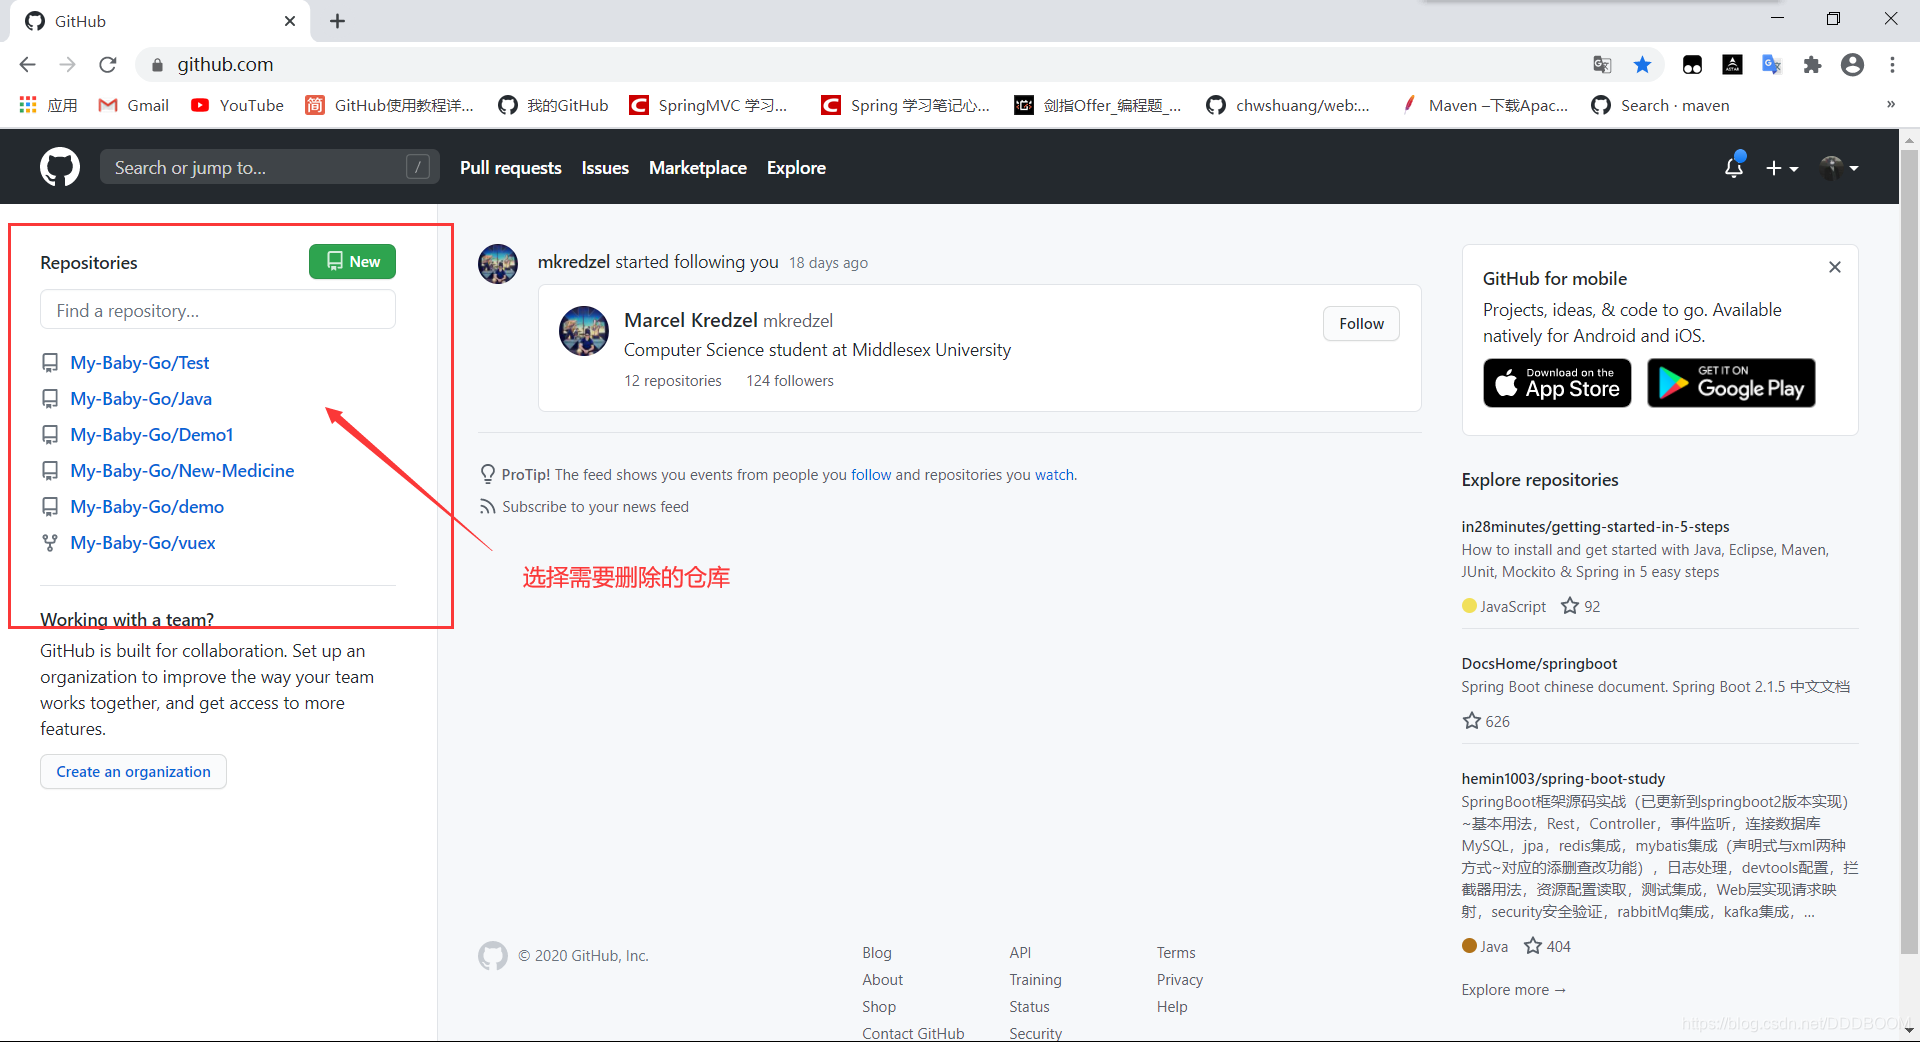The height and width of the screenshot is (1042, 1920).
Task: Open My-Baby-Go/Test repository
Action: (140, 363)
